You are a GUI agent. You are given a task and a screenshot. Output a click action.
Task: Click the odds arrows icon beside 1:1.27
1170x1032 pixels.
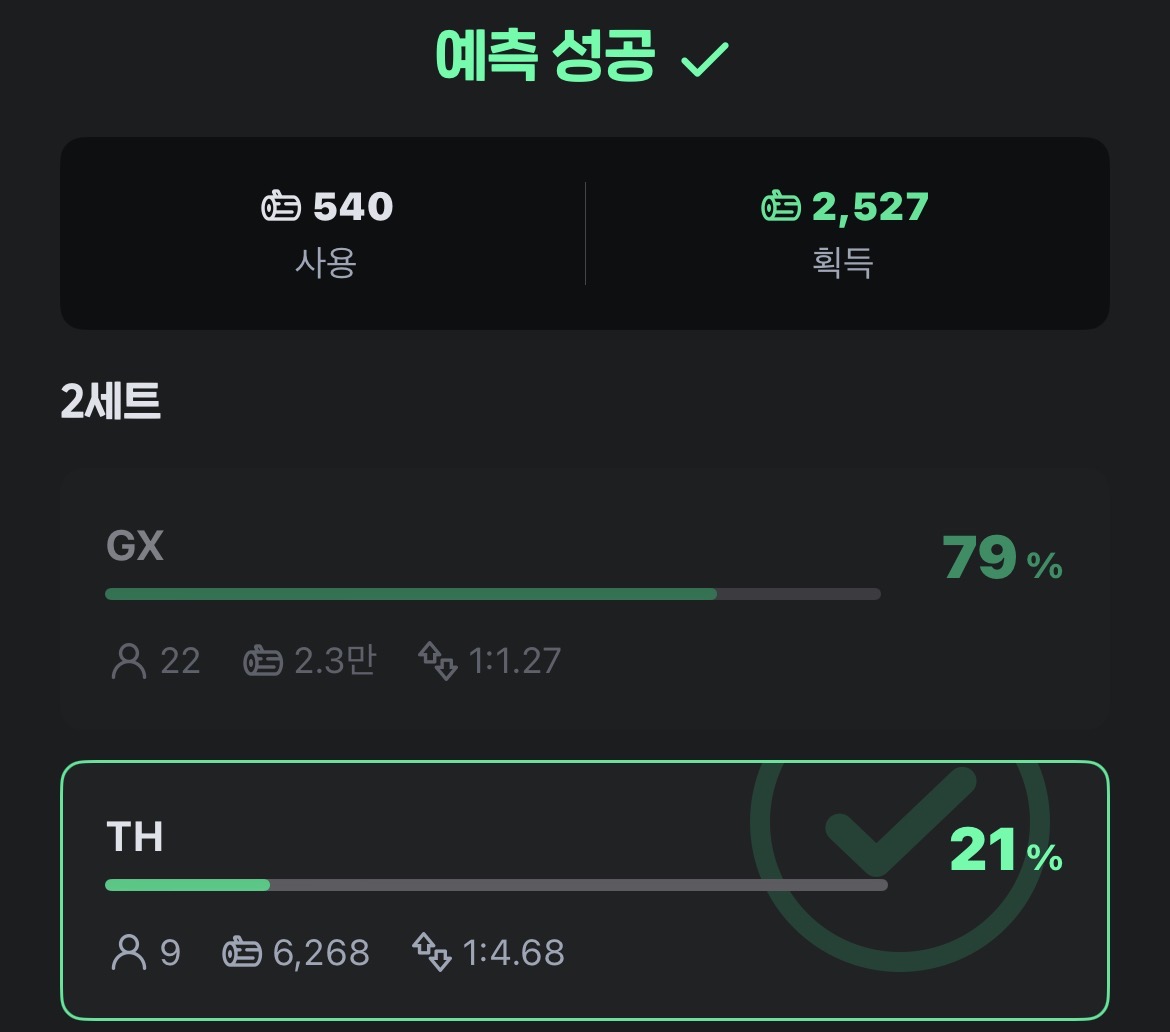[x=437, y=661]
